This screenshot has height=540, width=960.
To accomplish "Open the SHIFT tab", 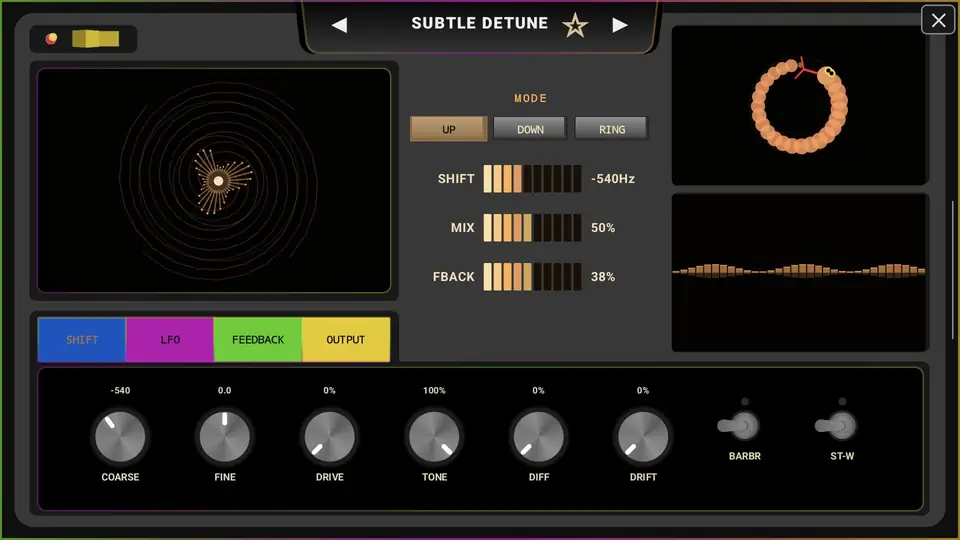I will click(82, 340).
